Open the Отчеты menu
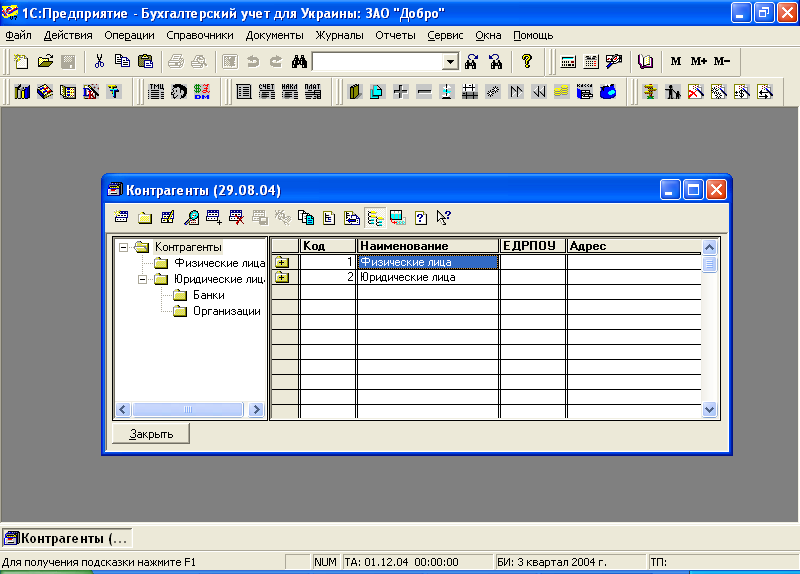The height and width of the screenshot is (574, 800). click(395, 35)
